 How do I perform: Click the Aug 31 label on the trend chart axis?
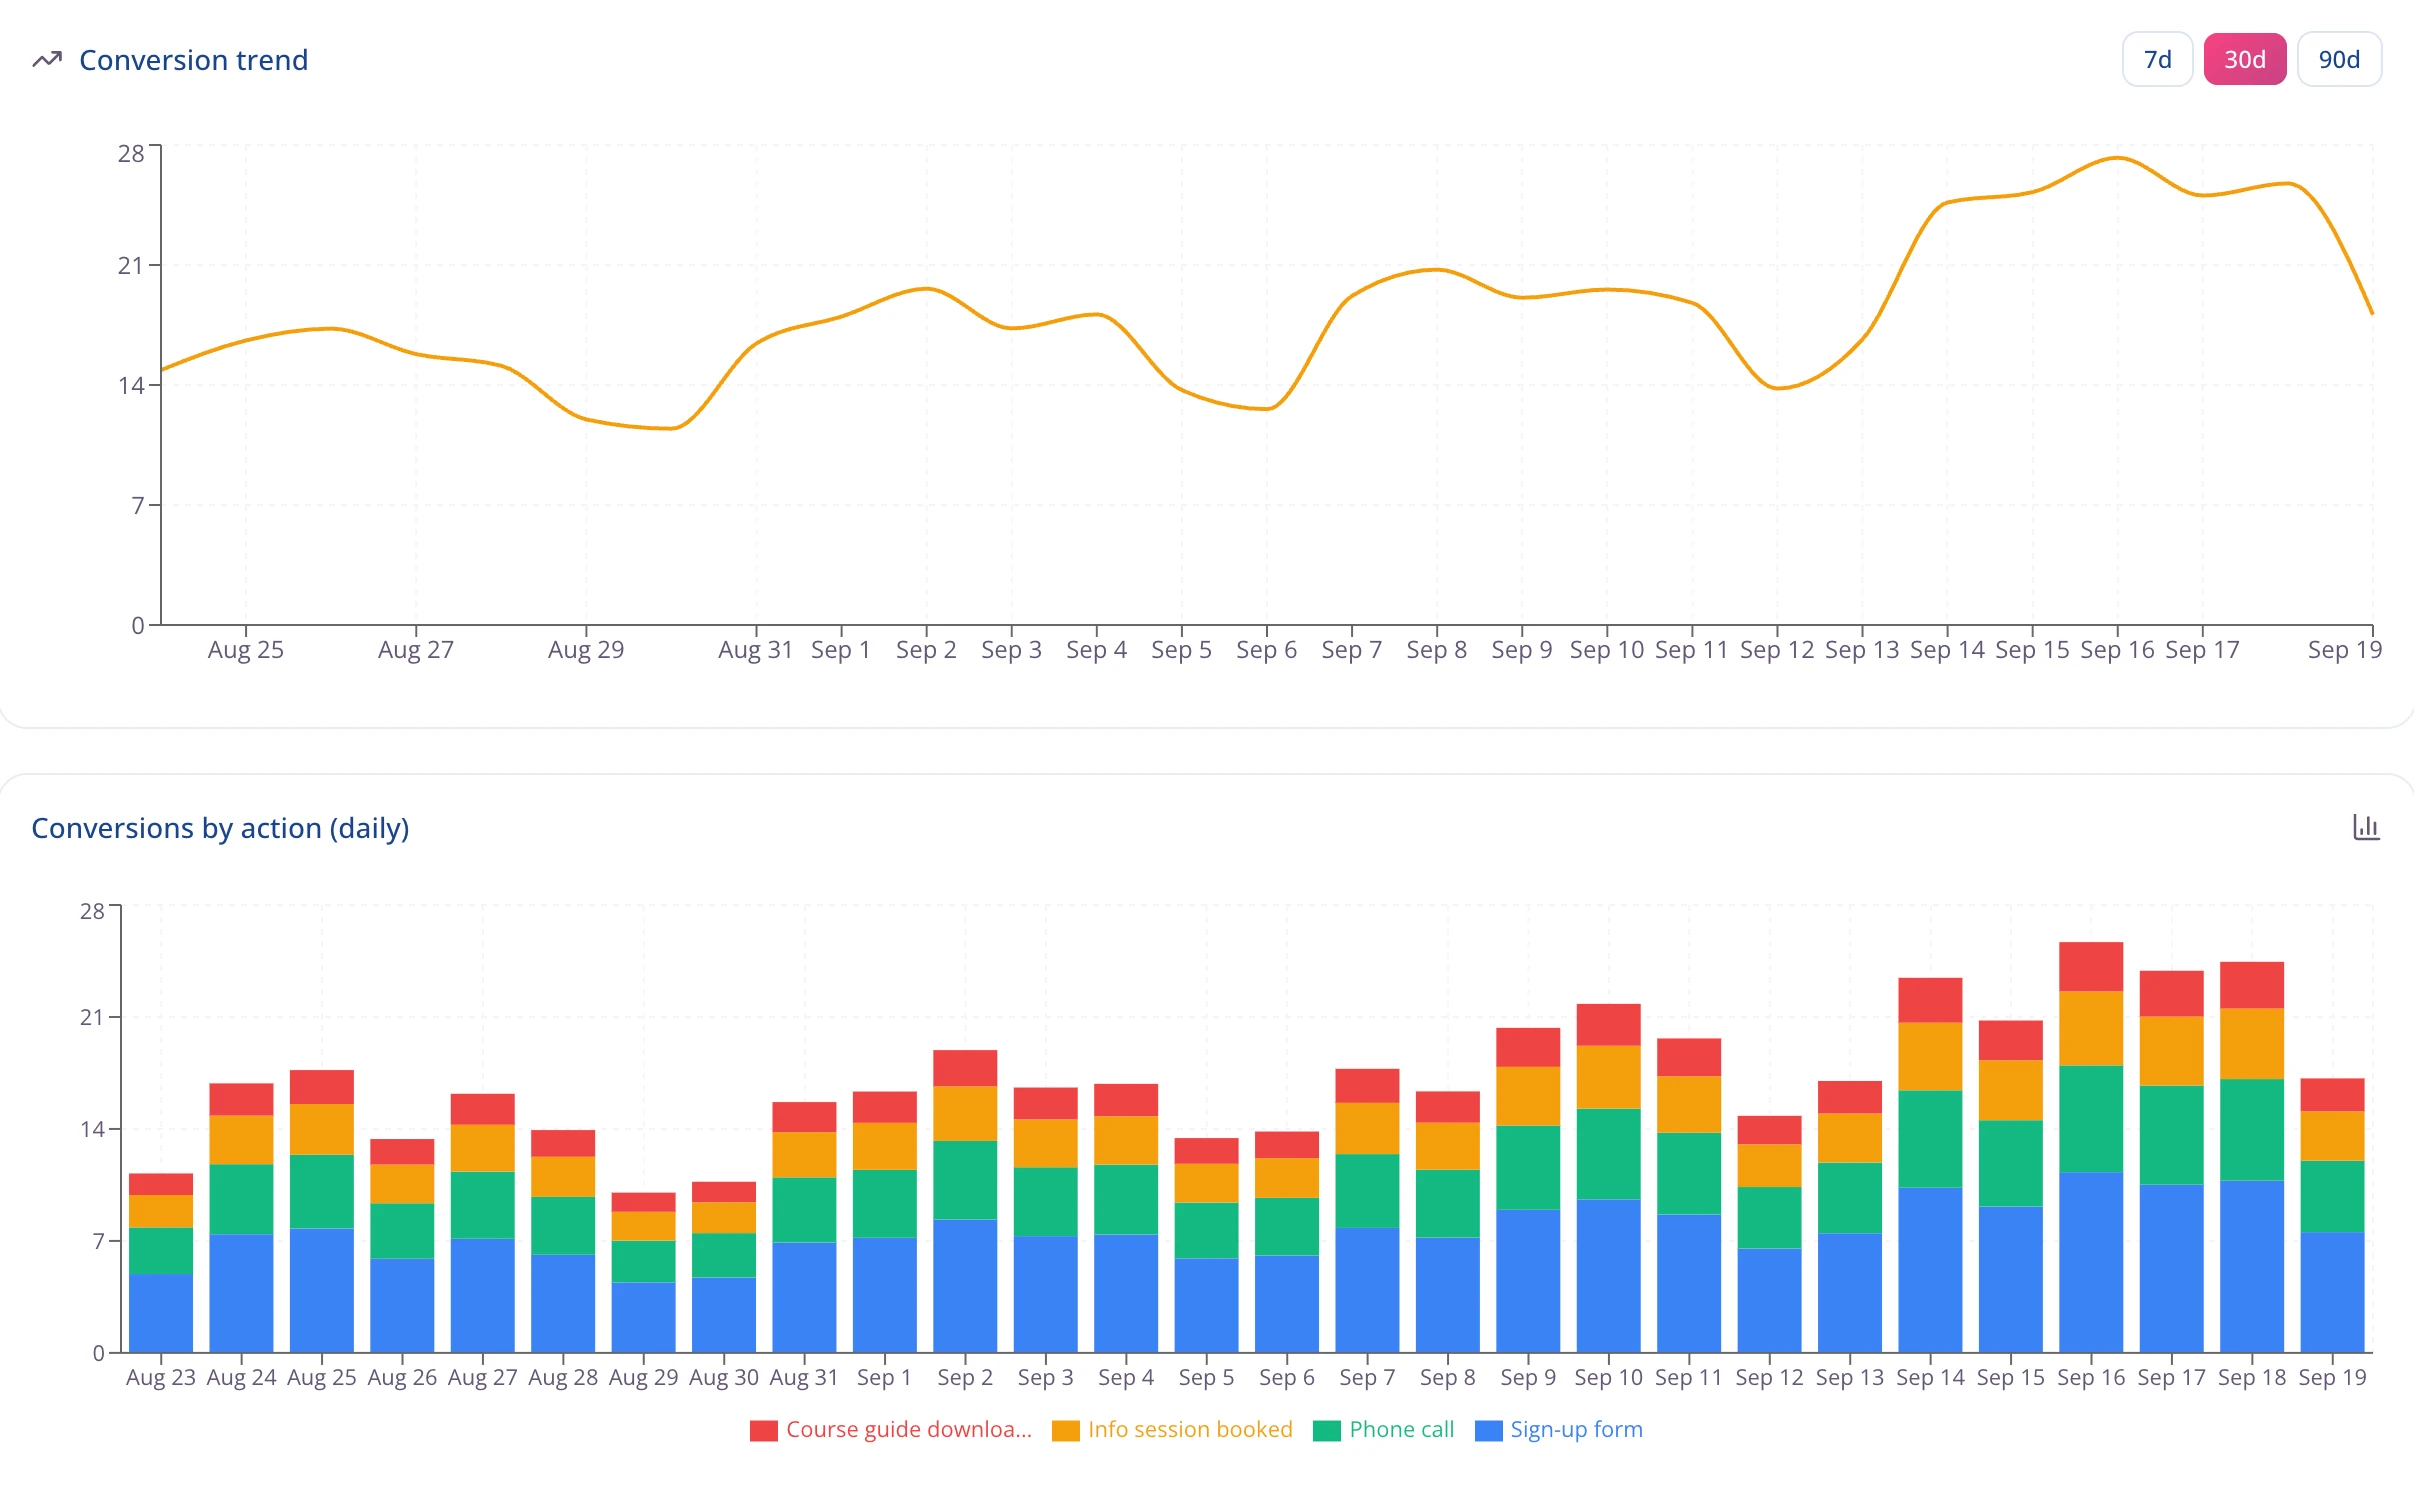tap(756, 650)
